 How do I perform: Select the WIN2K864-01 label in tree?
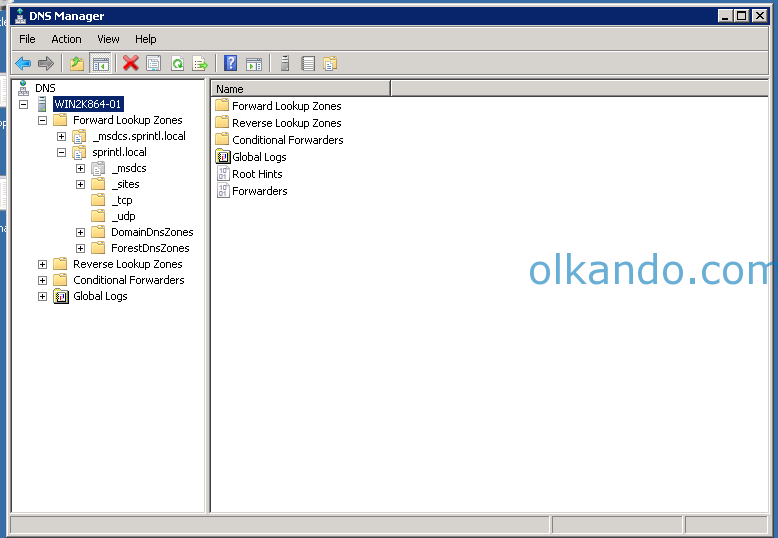pos(88,104)
